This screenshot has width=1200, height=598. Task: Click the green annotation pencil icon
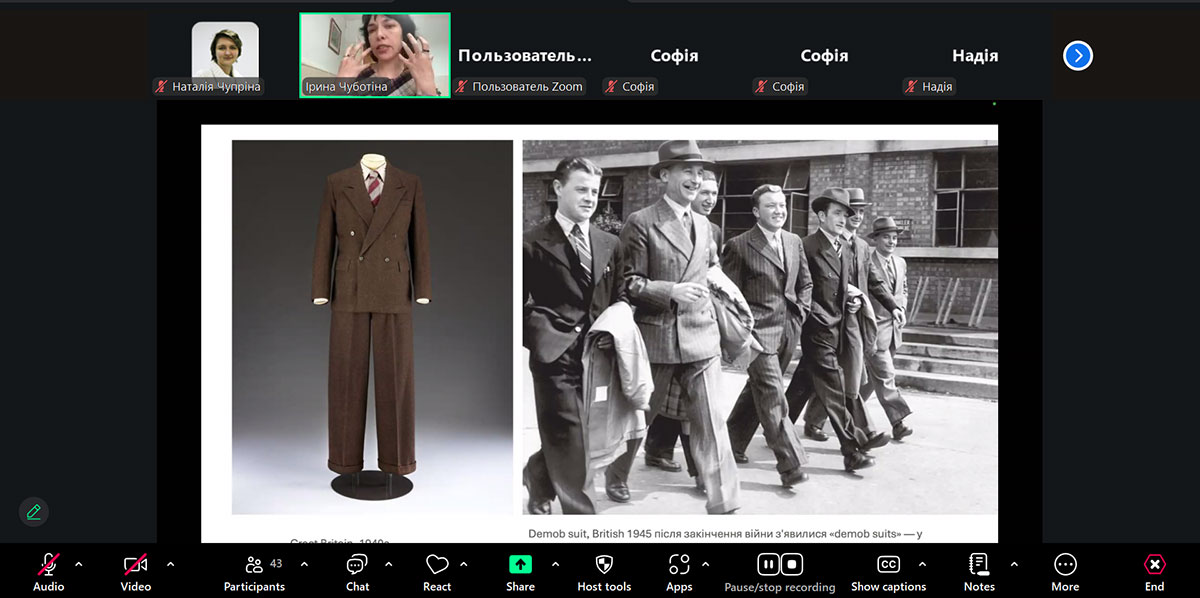point(34,512)
